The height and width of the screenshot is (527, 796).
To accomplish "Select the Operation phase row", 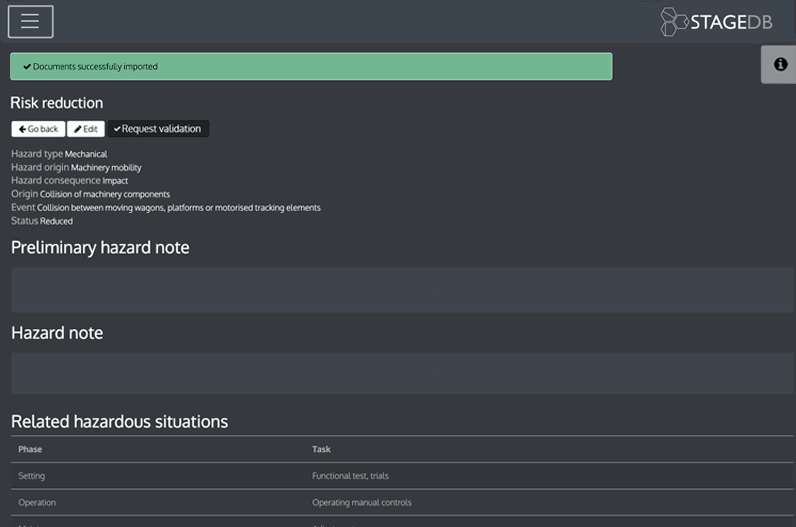I will pyautogui.click(x=37, y=502).
